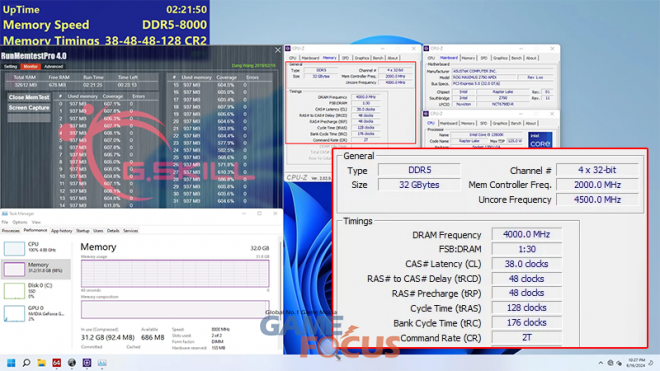The image size is (660, 371).
Task: Open the SPD tab in CPU-Z memory window
Action: coord(345,58)
